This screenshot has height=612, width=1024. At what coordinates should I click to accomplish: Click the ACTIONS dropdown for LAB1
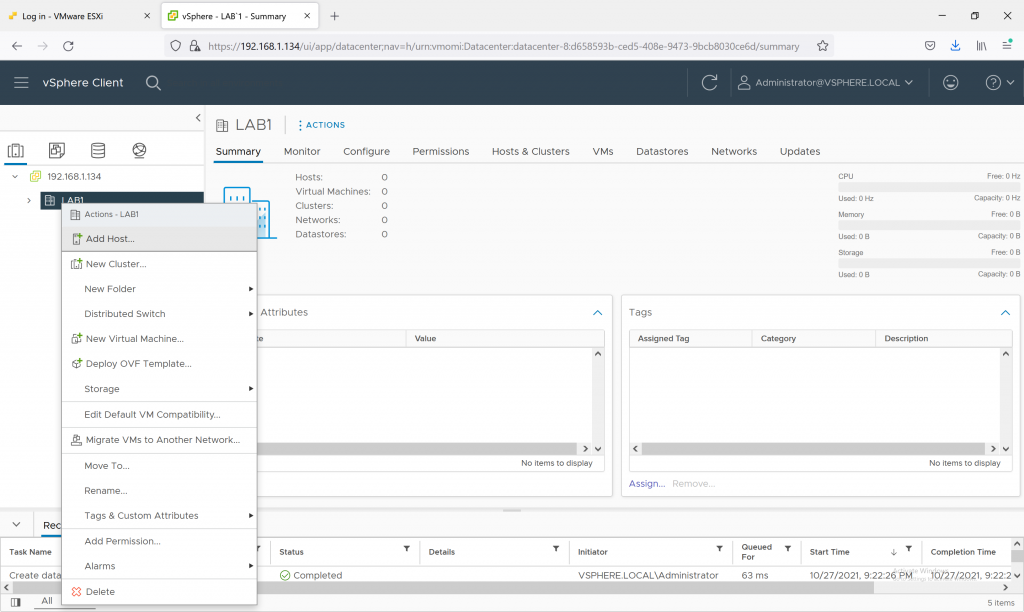[321, 125]
